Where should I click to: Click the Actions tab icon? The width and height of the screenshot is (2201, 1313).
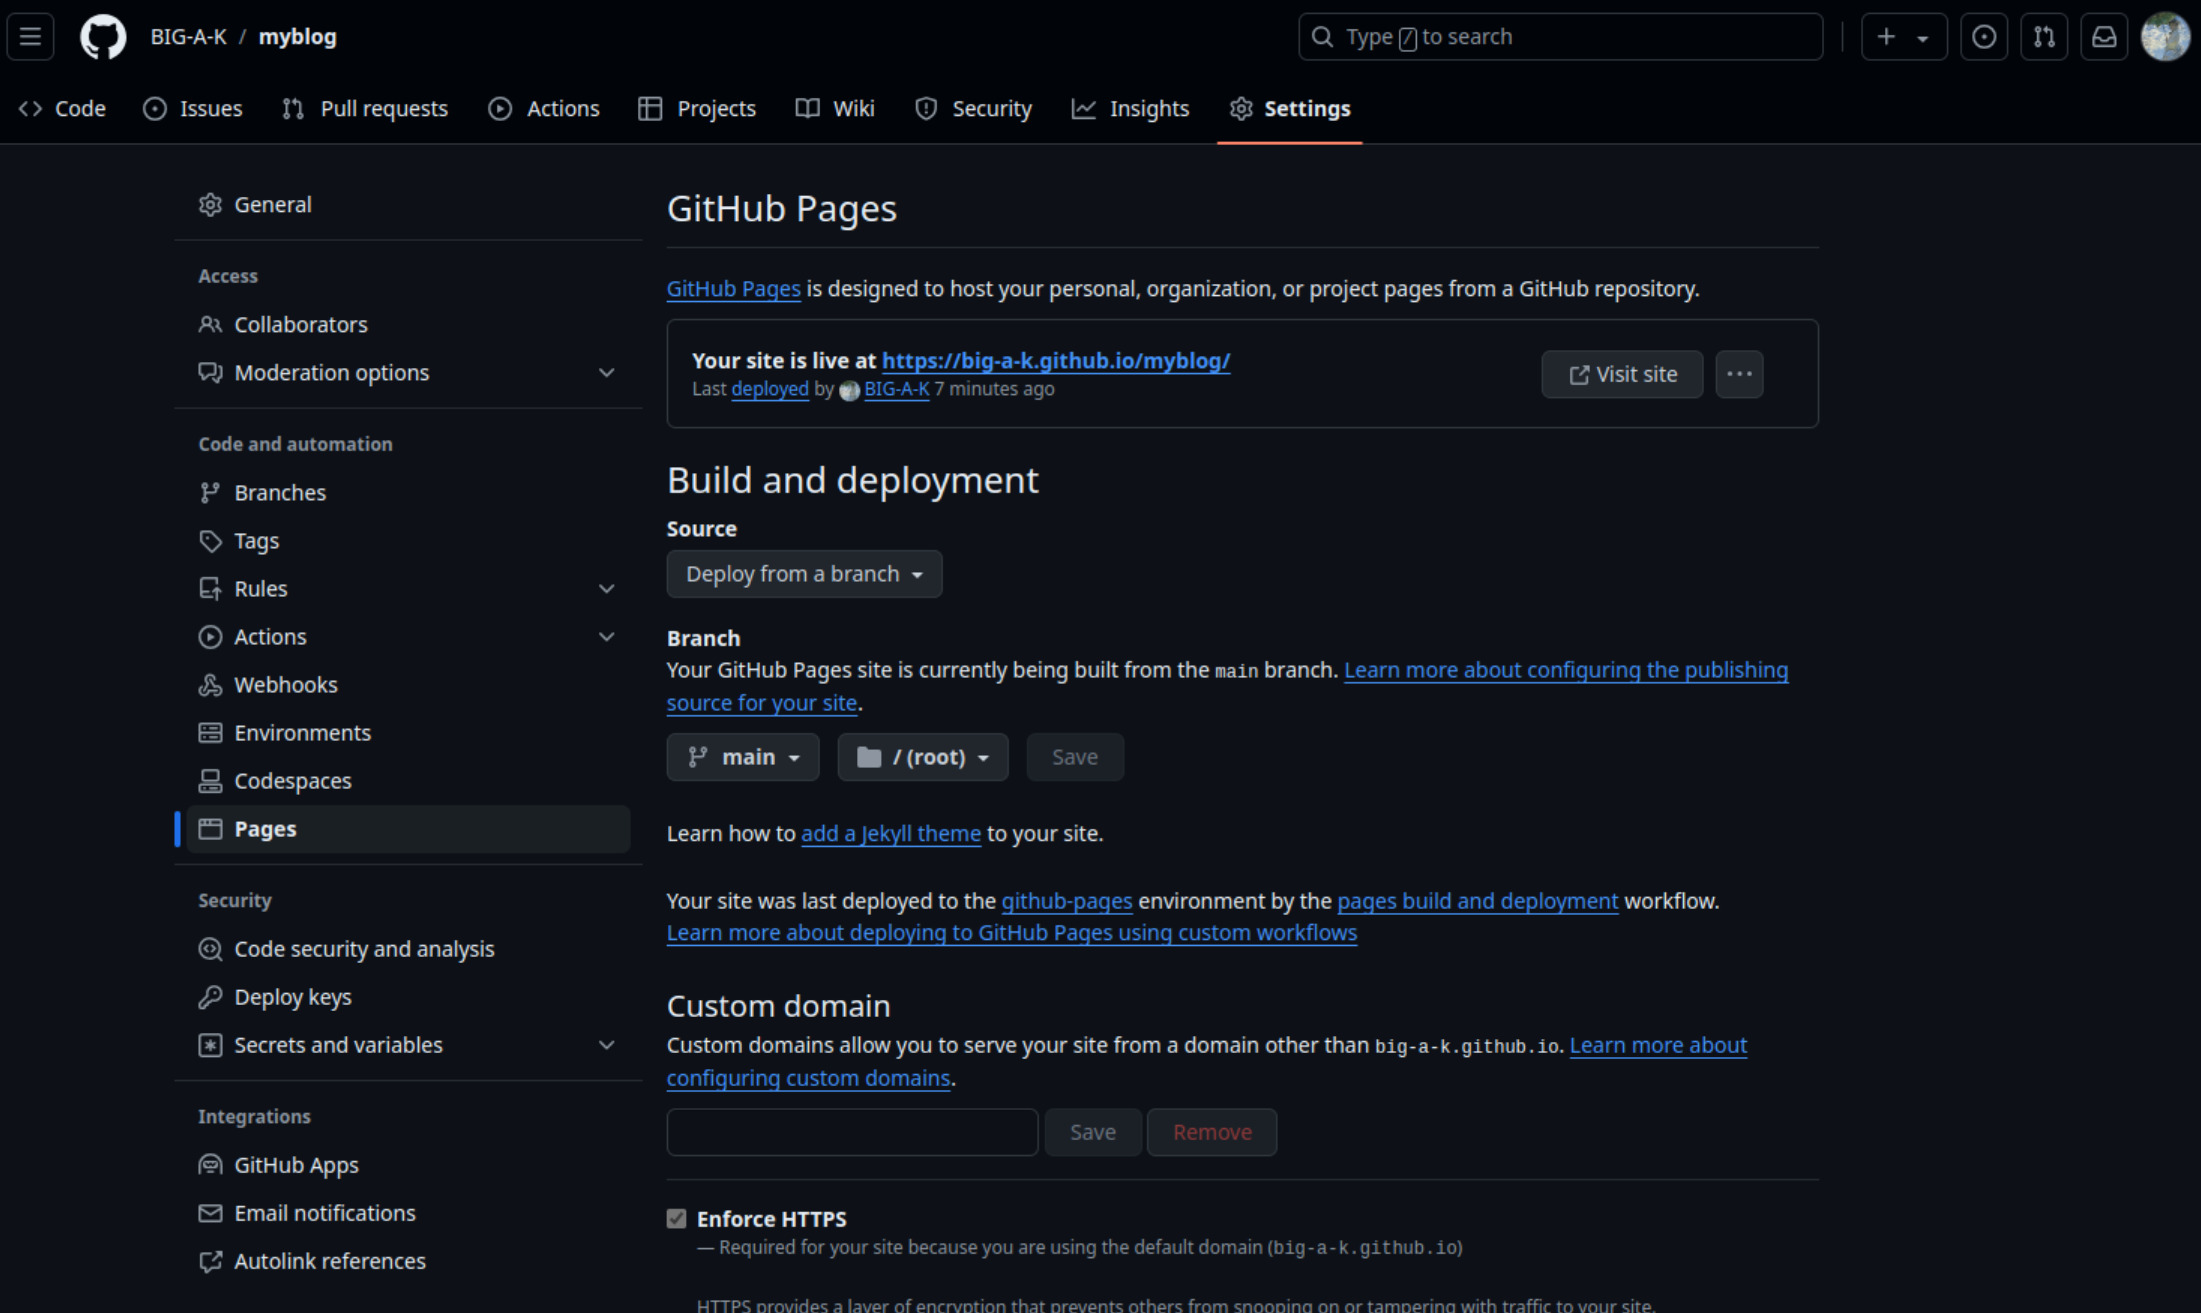(500, 108)
